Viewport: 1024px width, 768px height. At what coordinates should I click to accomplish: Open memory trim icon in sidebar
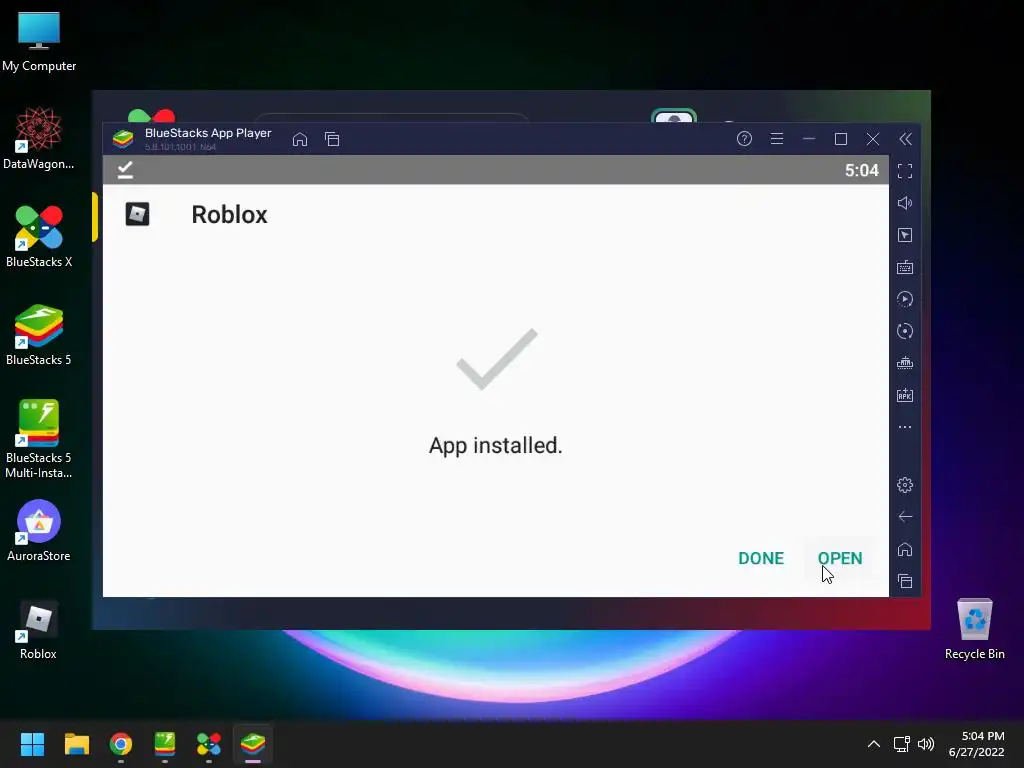tap(905, 363)
